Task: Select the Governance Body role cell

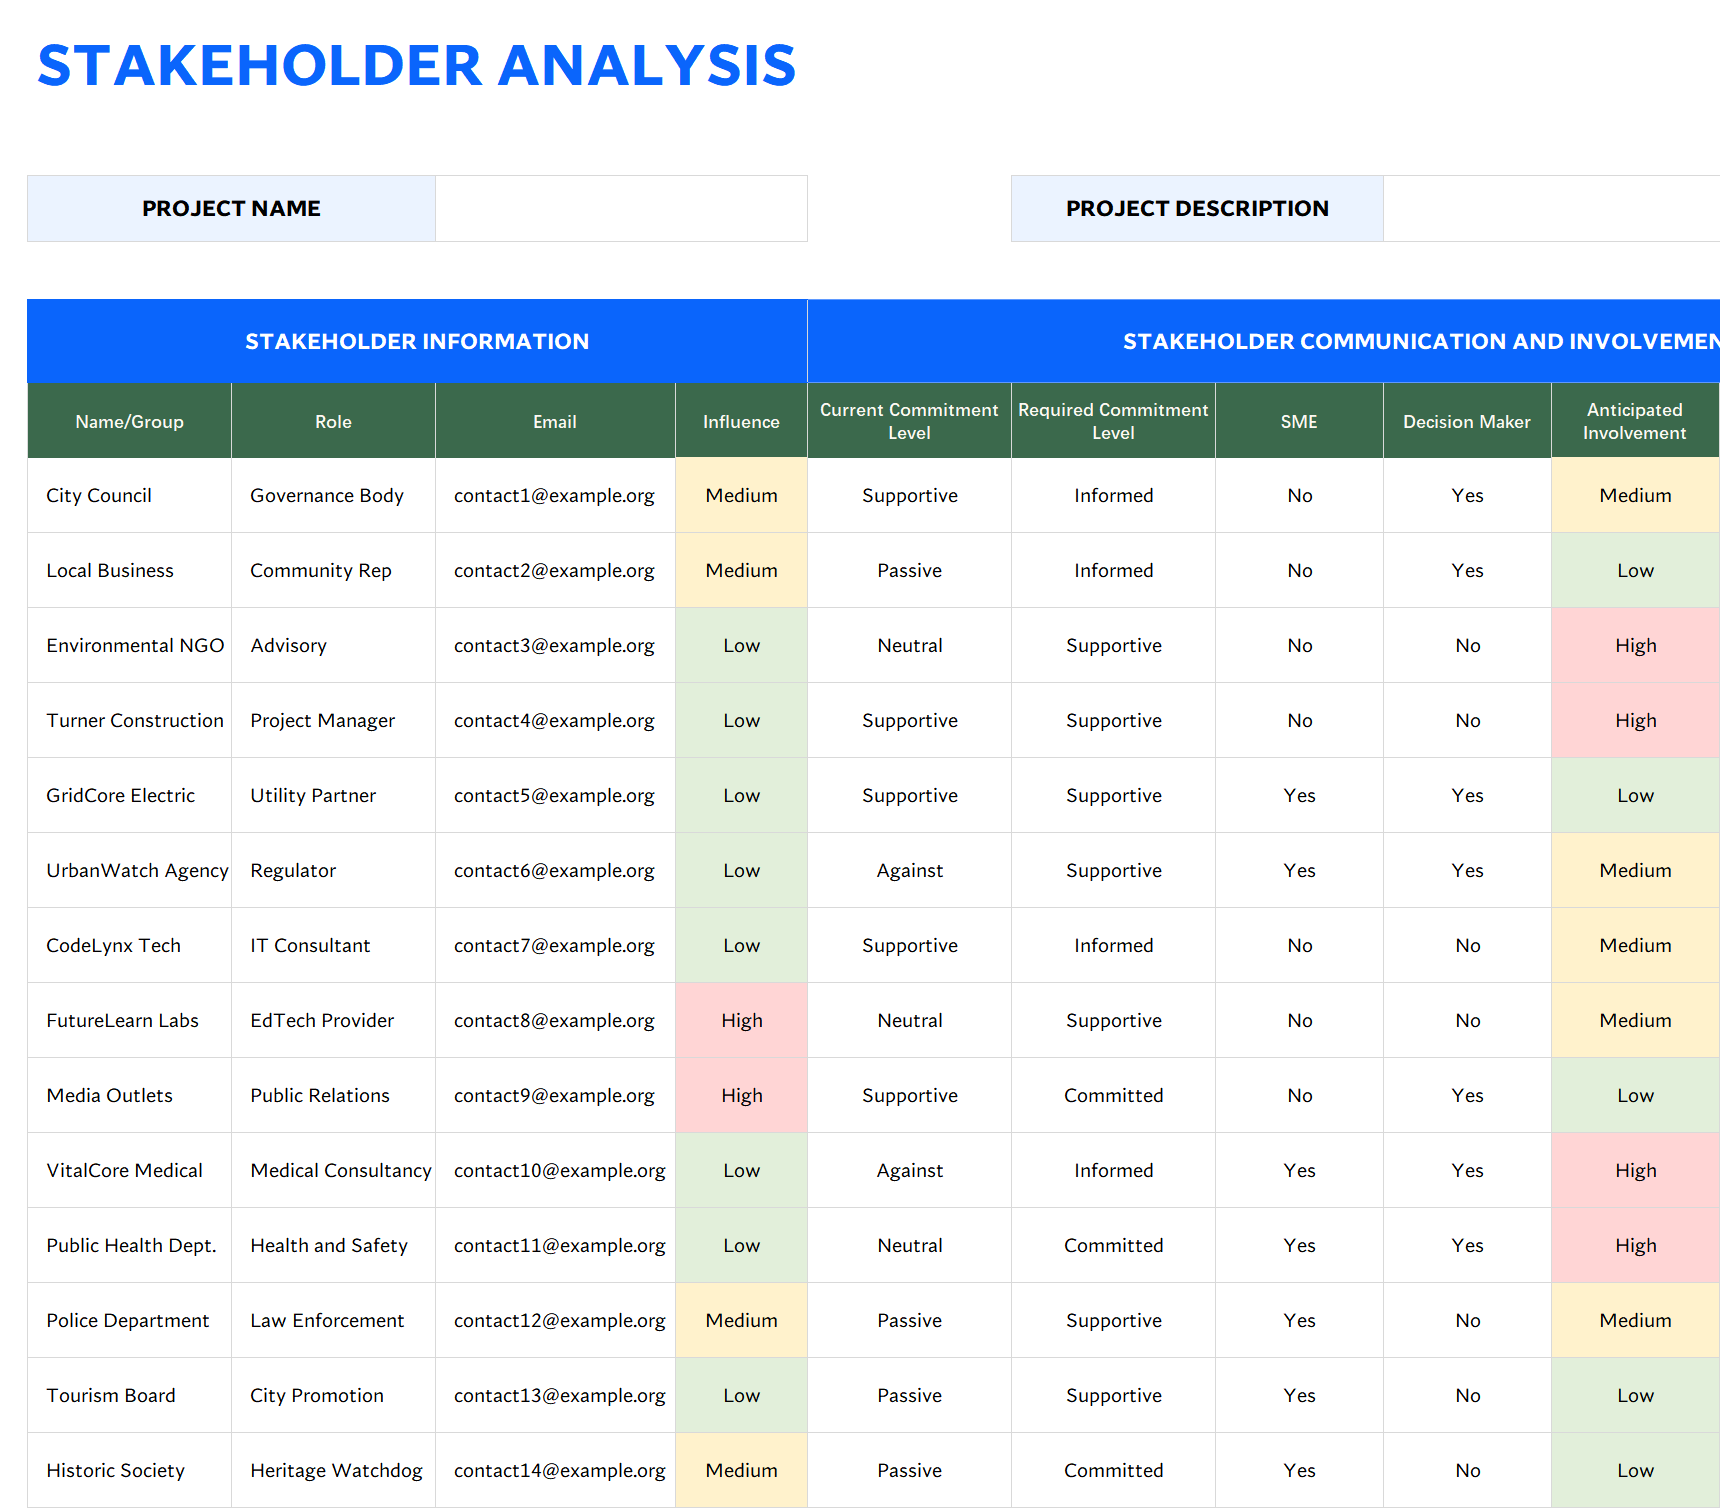Action: 333,495
